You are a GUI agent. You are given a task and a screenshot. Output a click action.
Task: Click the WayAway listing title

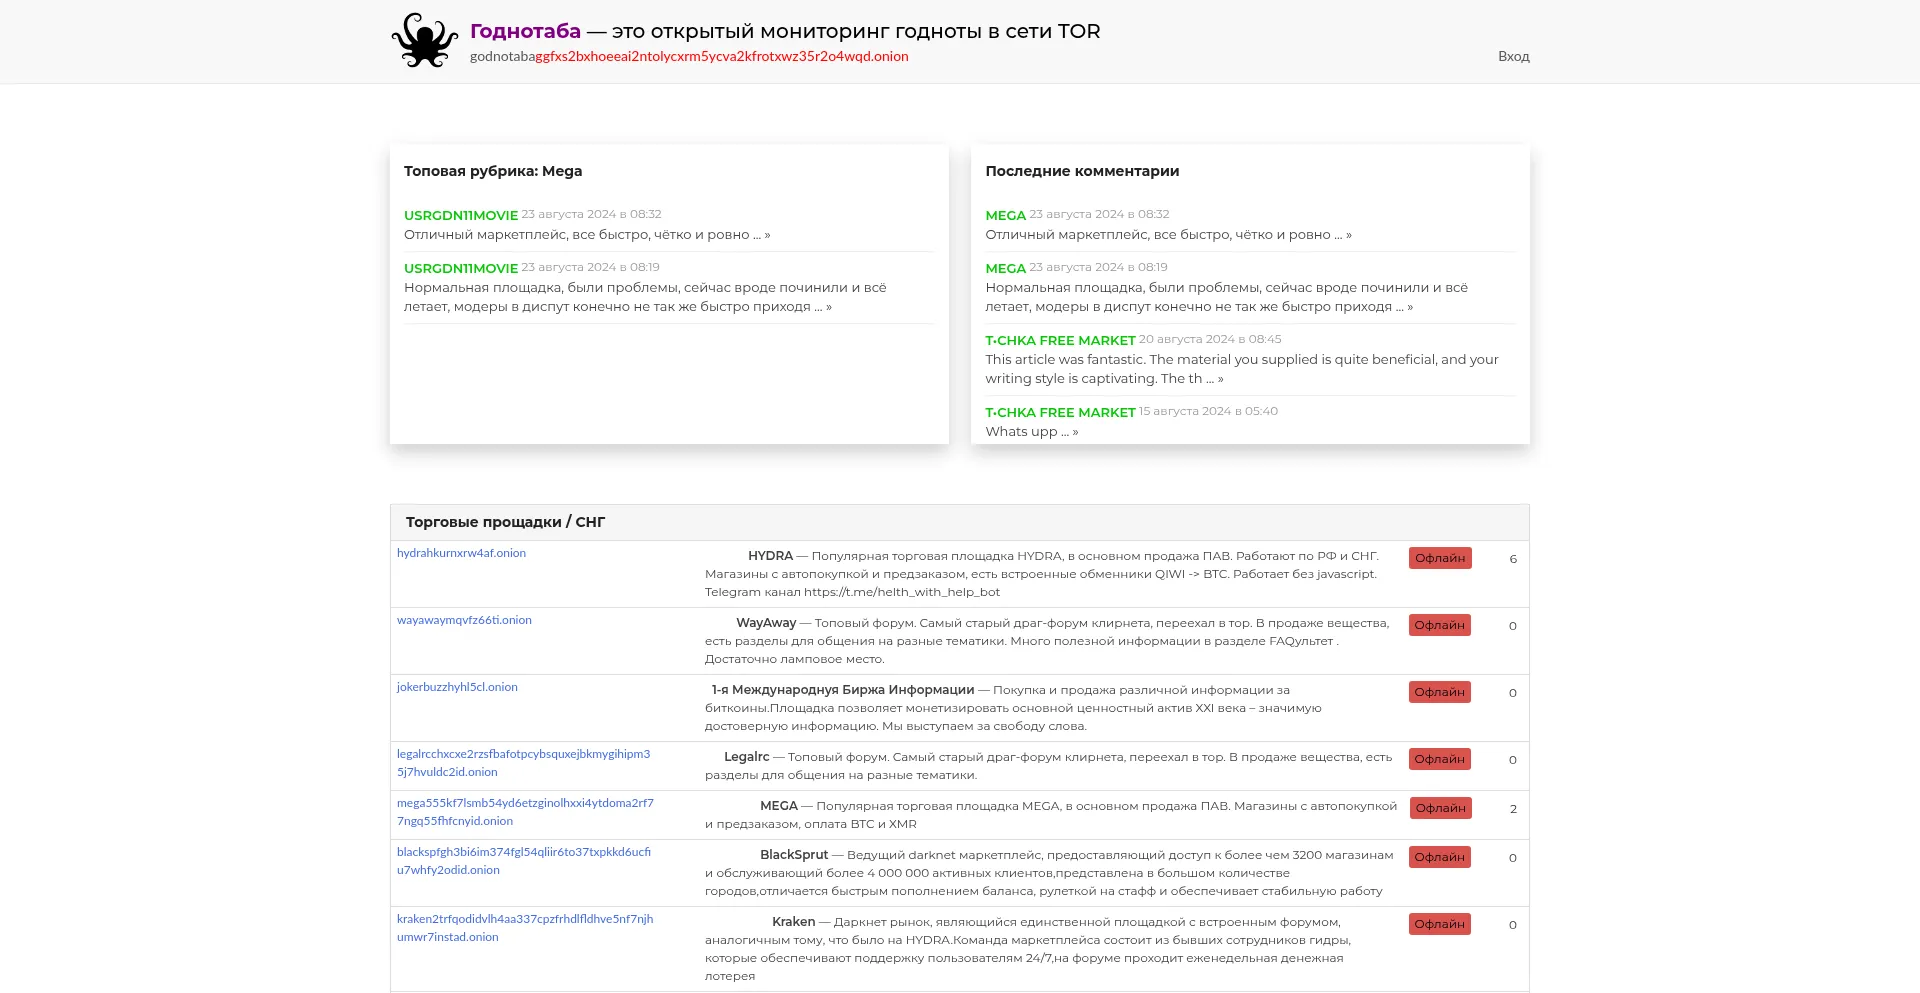click(x=766, y=623)
